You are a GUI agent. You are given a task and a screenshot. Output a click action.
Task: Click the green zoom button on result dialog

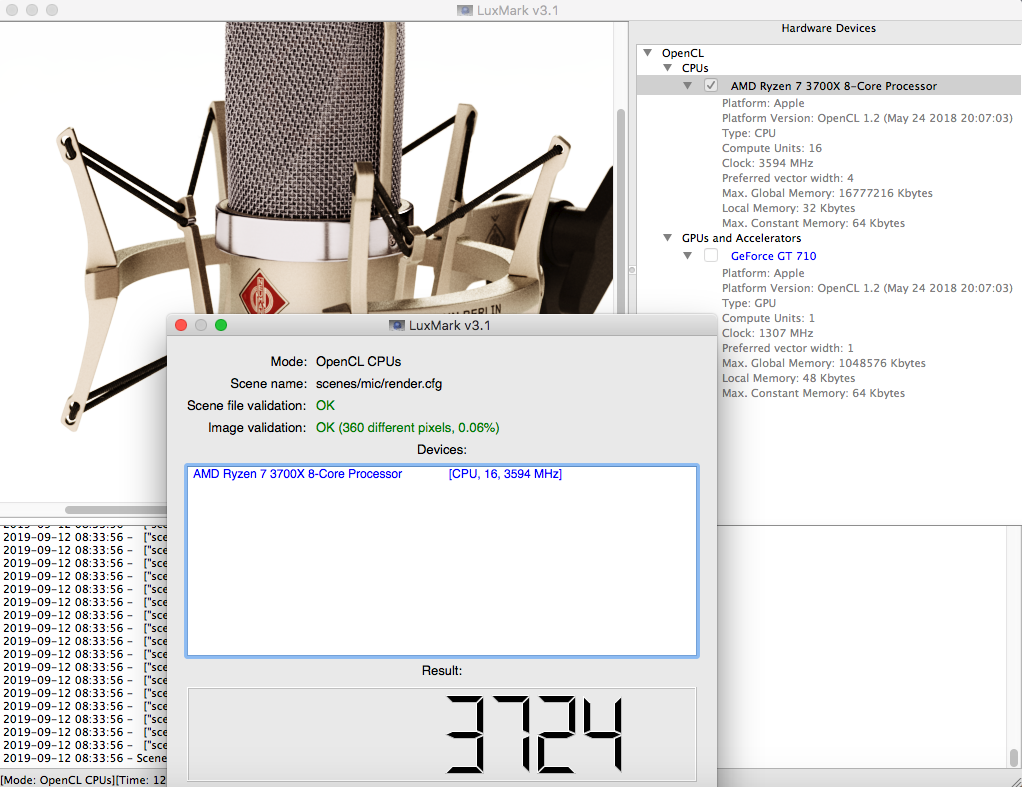221,325
